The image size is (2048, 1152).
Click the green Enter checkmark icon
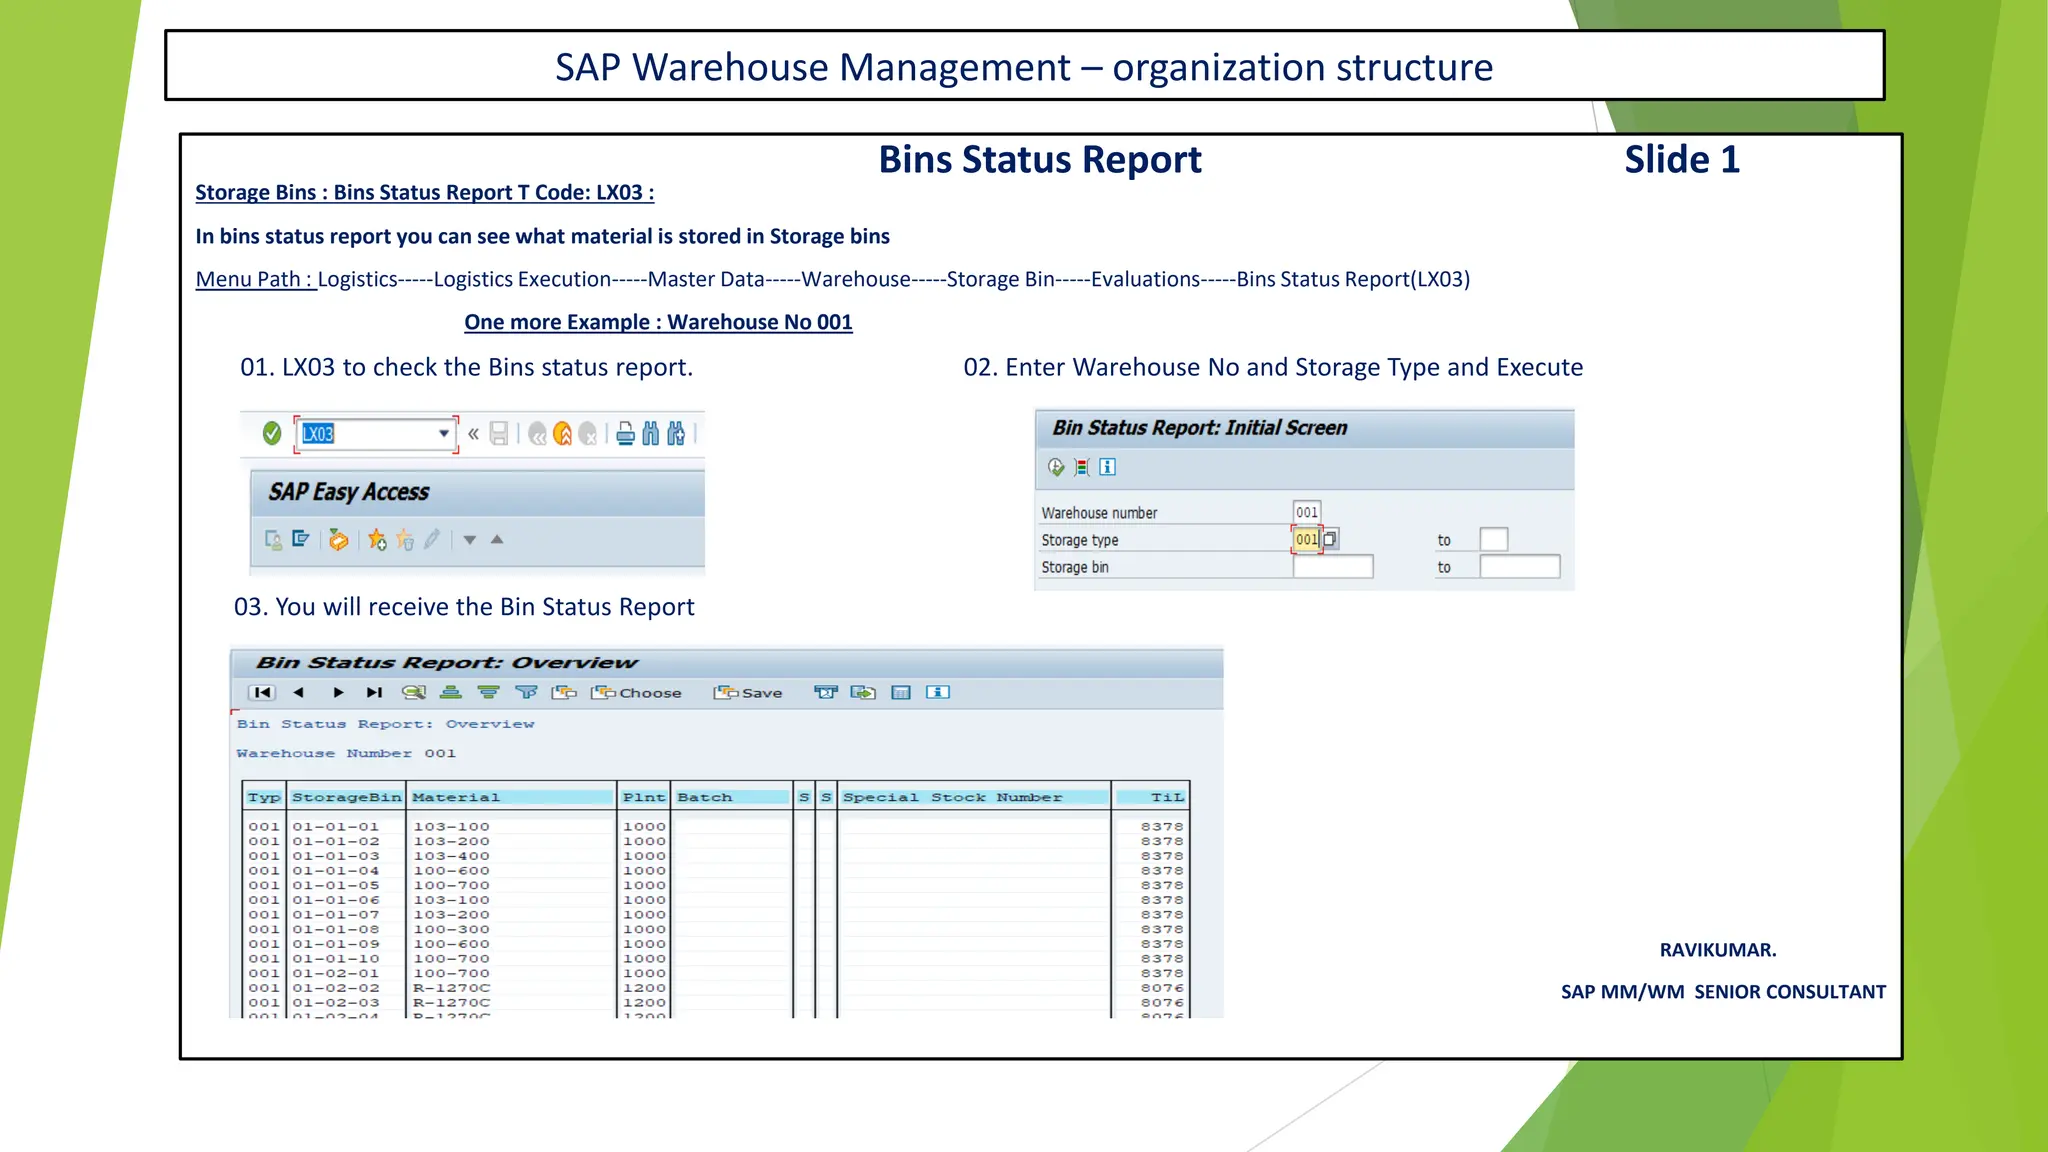tap(271, 433)
